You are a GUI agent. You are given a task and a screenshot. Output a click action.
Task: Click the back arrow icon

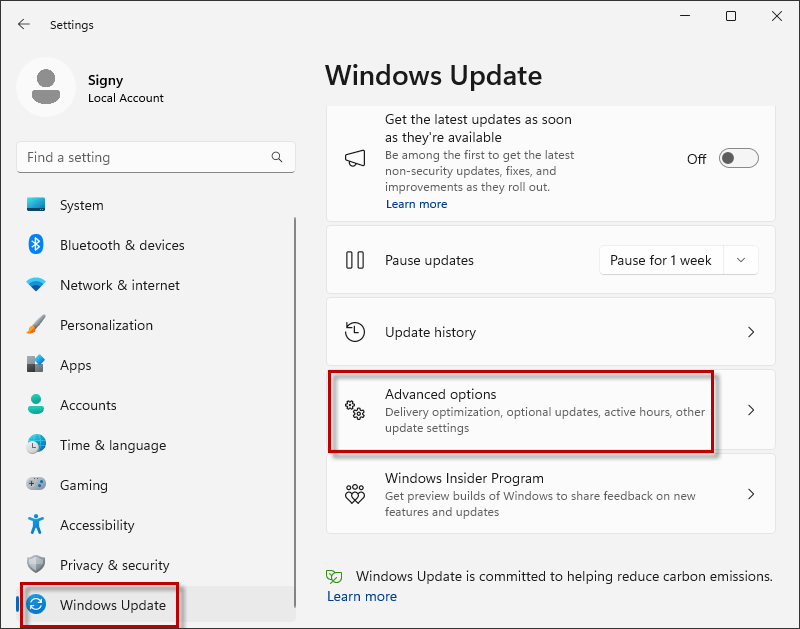[23, 24]
